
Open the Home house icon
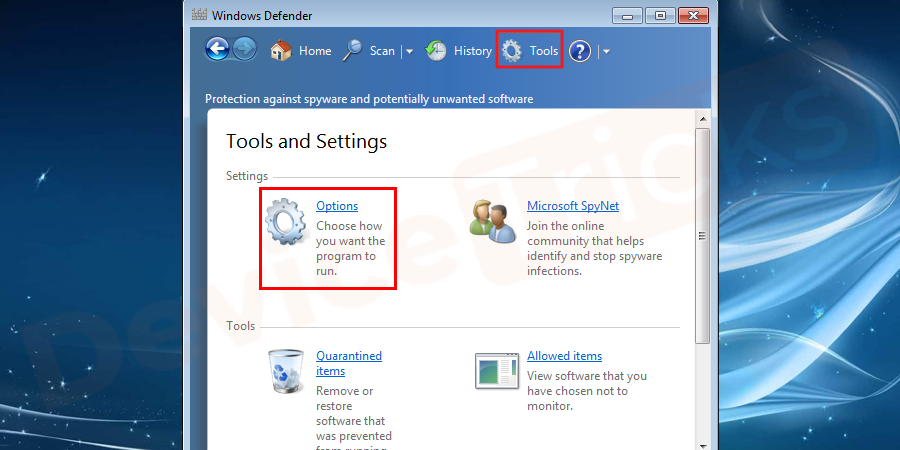pos(281,51)
